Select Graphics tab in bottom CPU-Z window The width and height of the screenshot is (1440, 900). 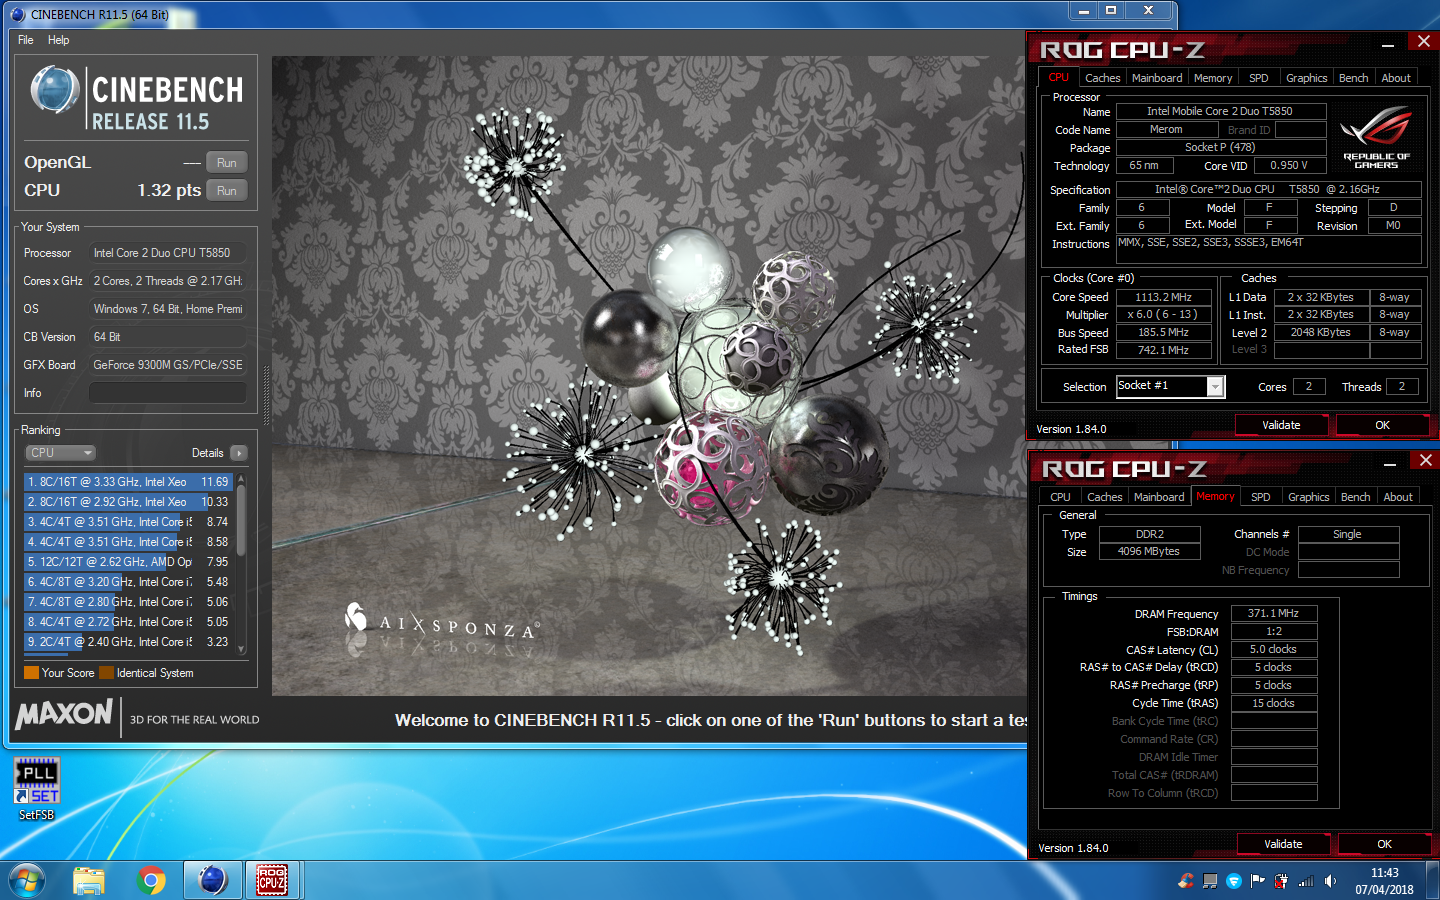coord(1309,497)
